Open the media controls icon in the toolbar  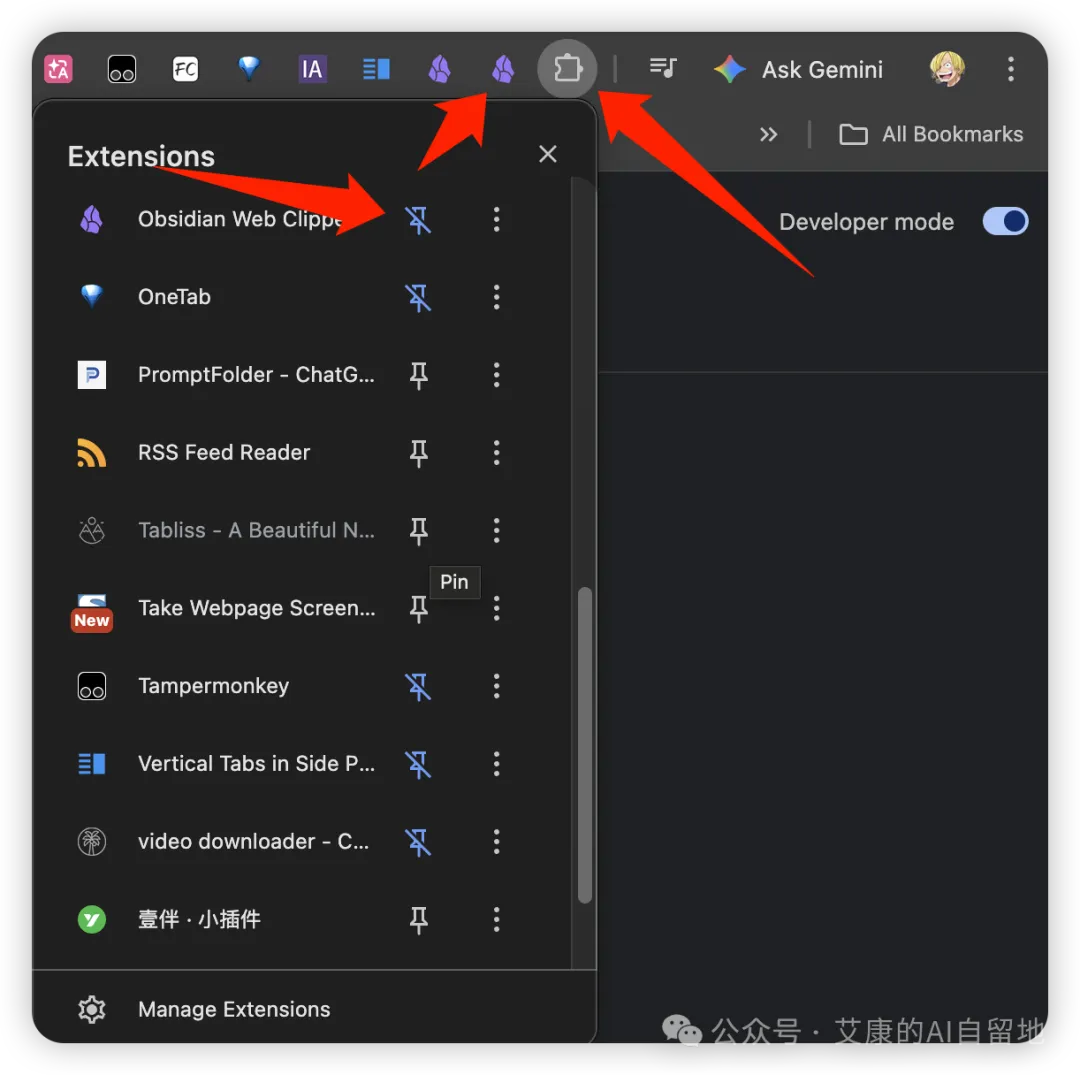662,68
